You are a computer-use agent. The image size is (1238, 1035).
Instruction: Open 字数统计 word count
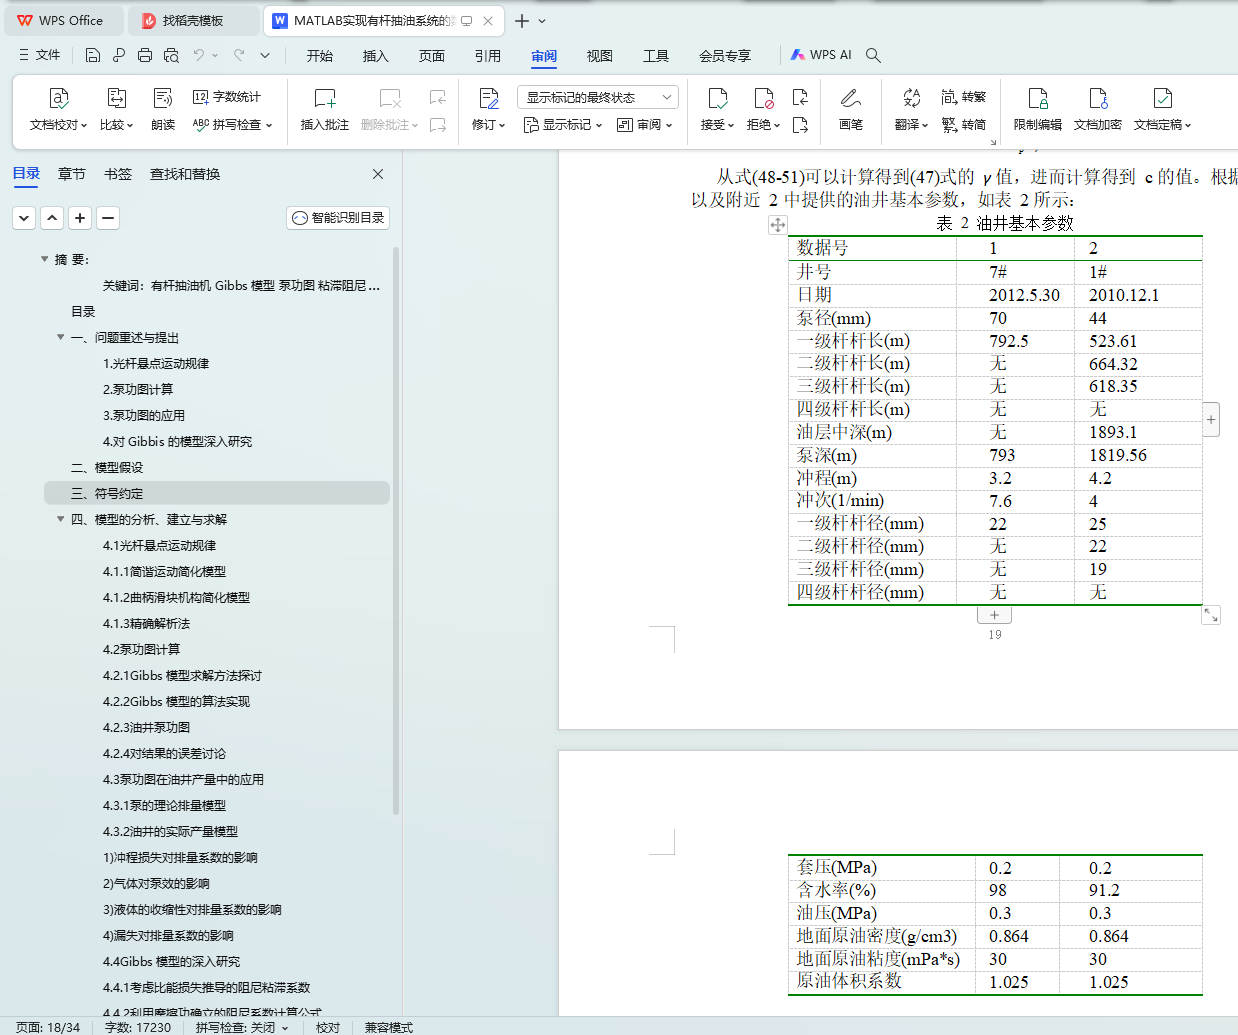227,97
